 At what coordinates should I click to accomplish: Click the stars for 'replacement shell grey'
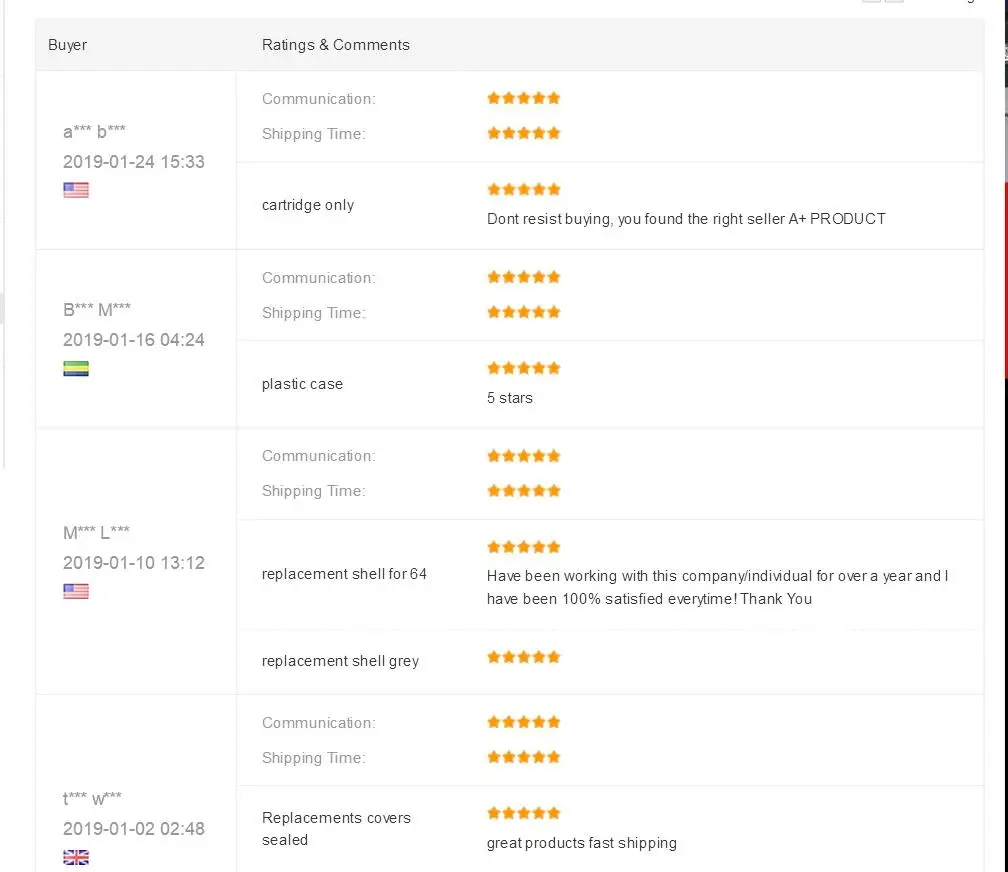tap(523, 657)
